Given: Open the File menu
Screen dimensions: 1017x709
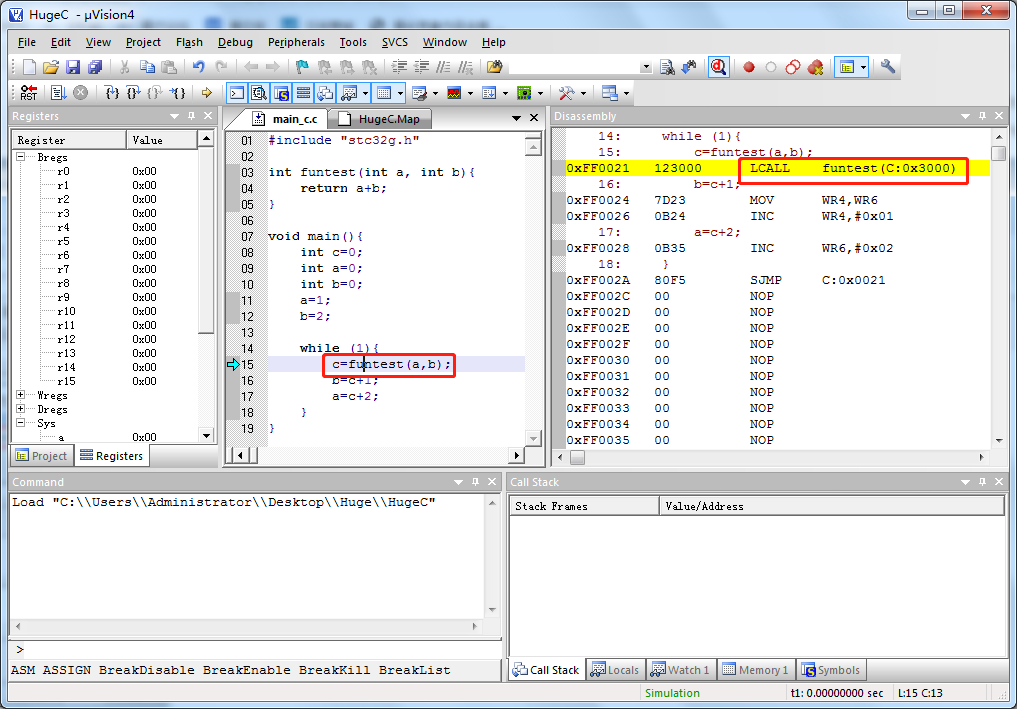Looking at the screenshot, I should (27, 42).
